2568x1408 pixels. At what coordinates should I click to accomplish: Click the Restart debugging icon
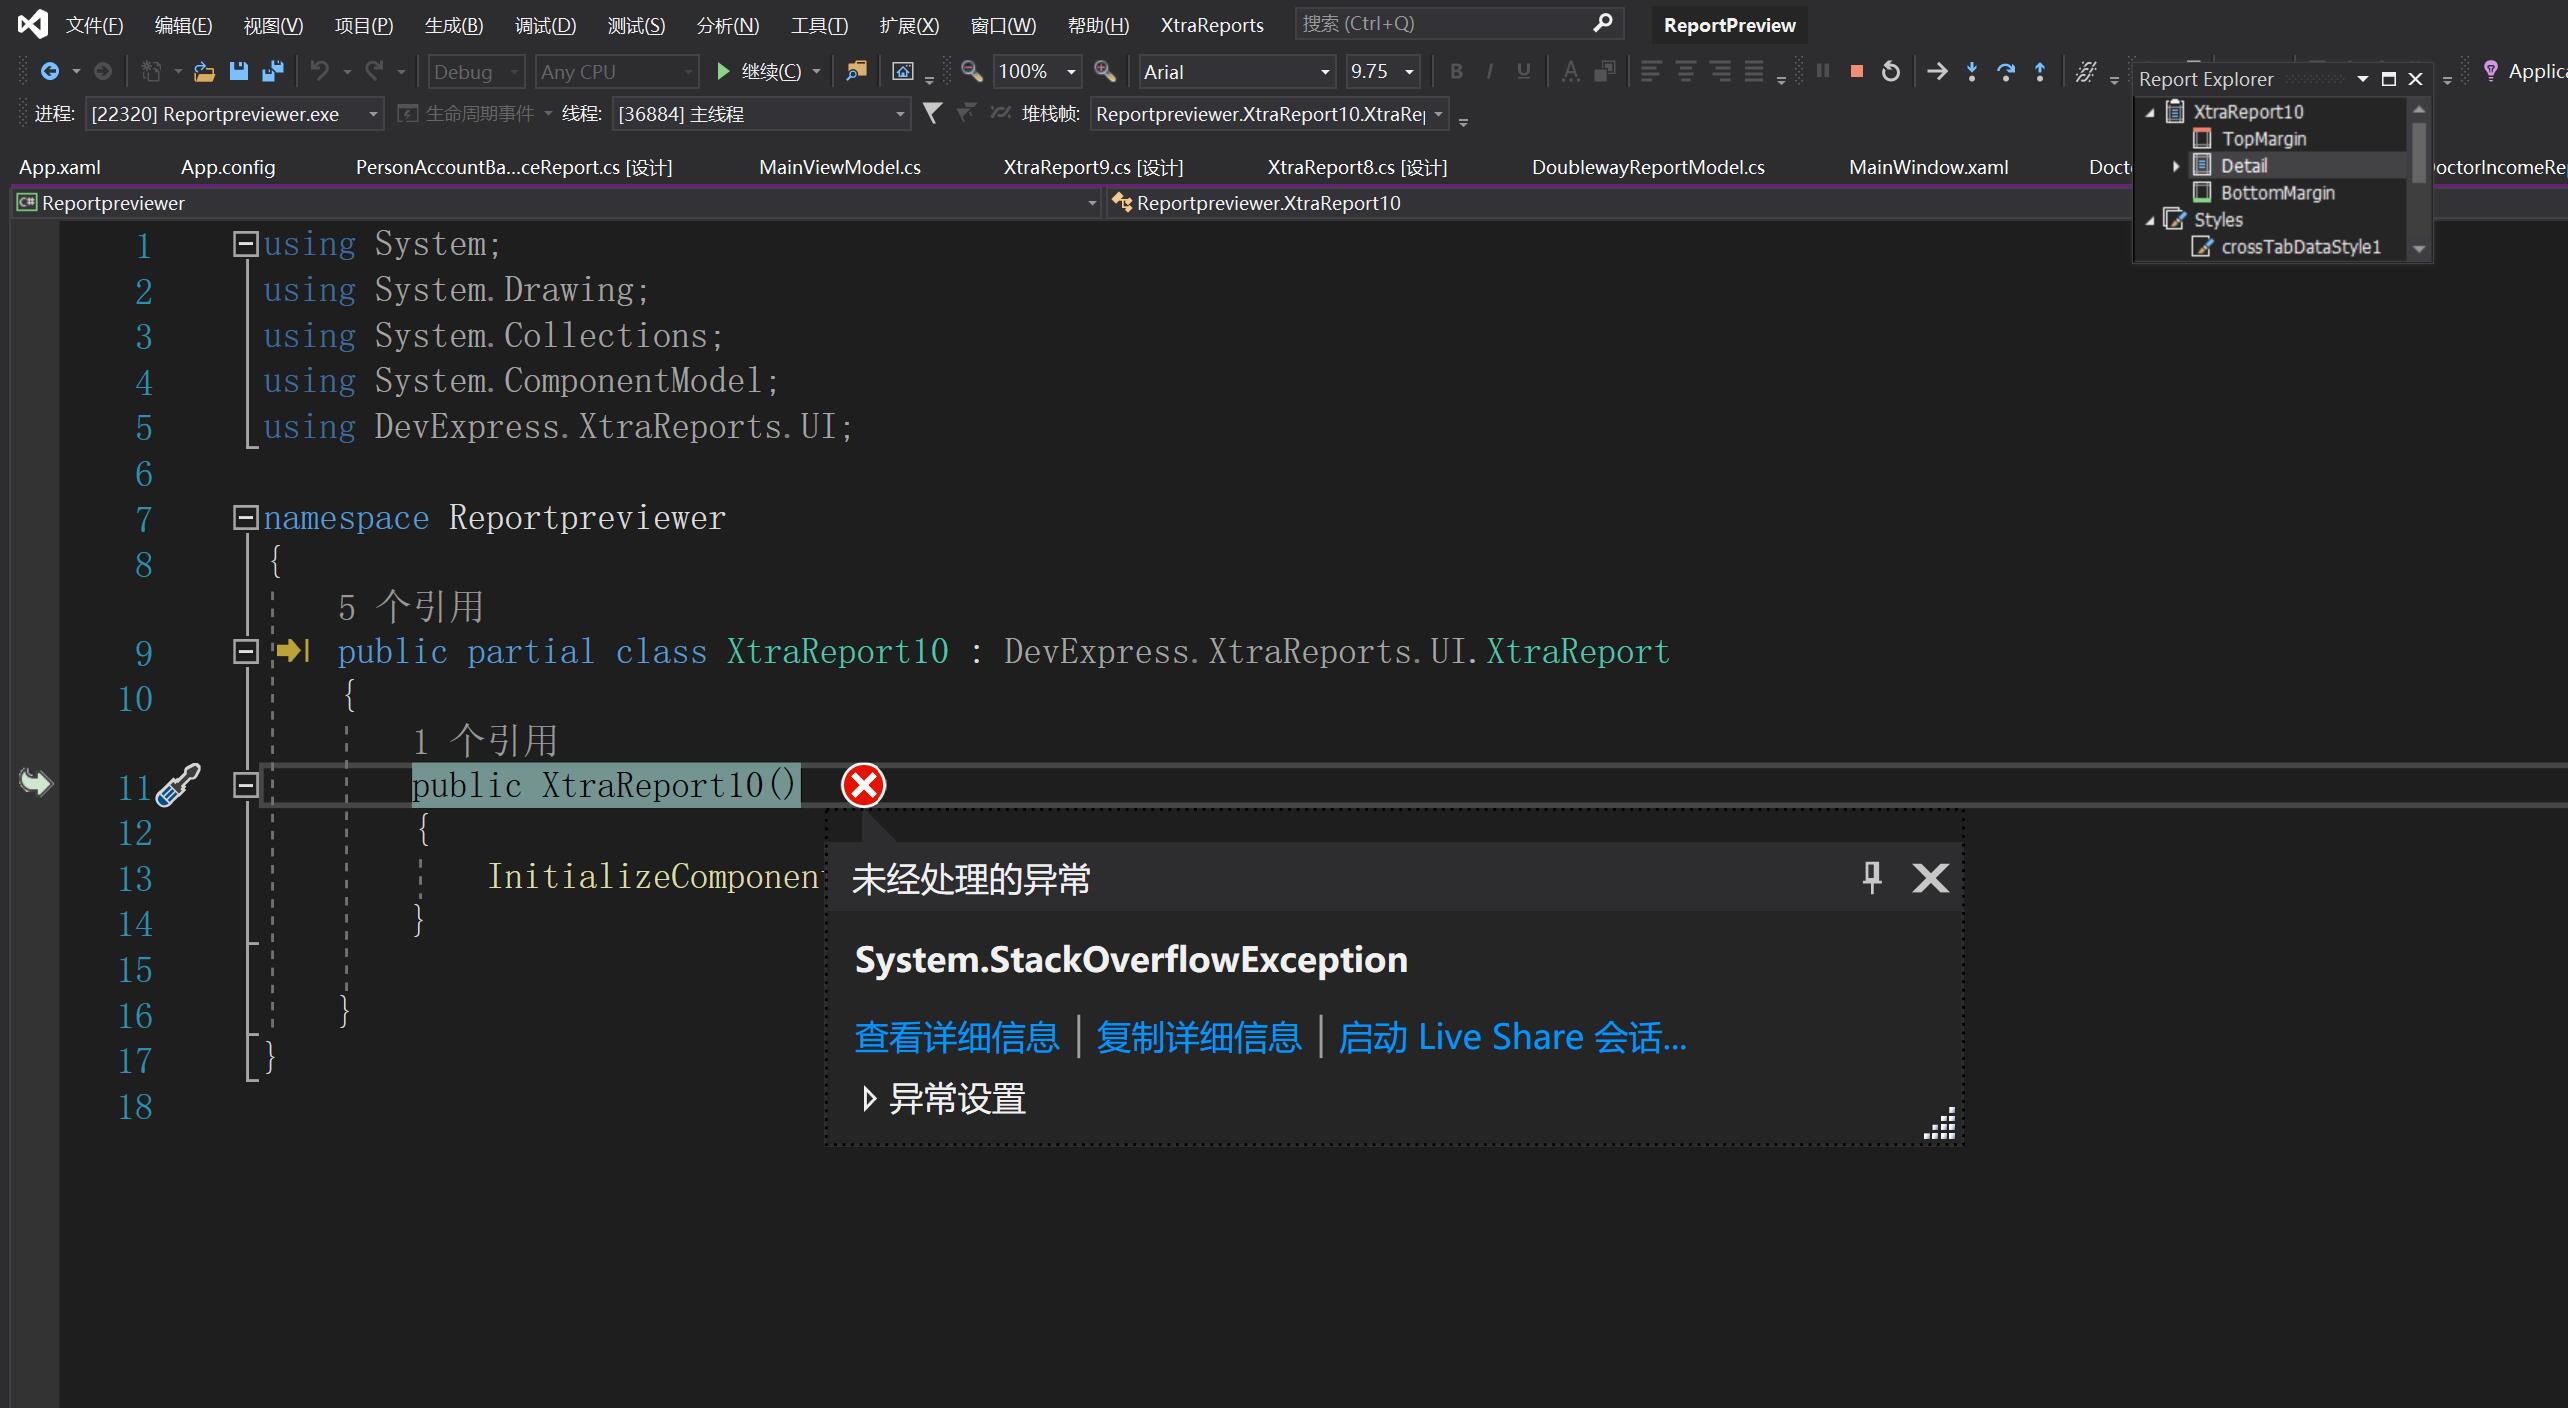1891,71
